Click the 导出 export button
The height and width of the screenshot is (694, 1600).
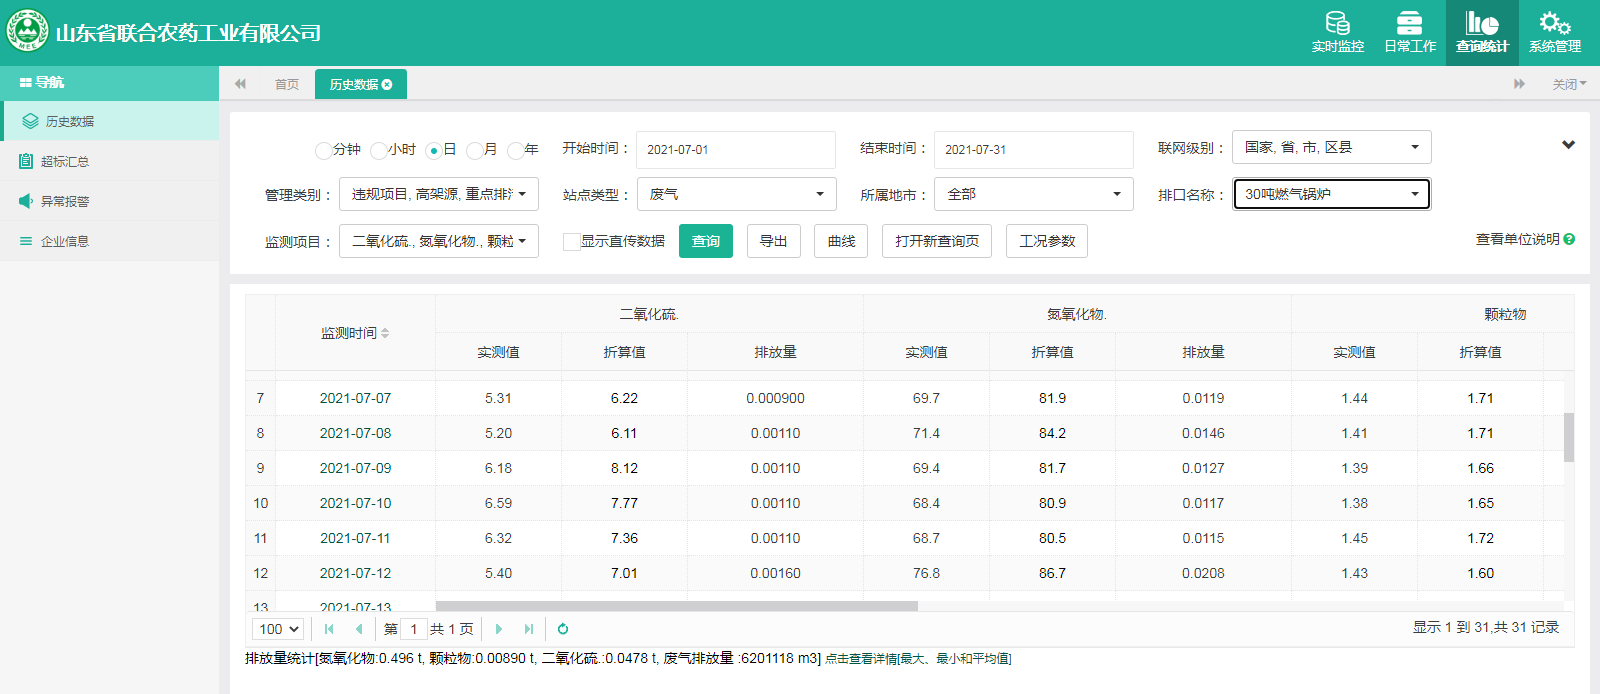(773, 241)
